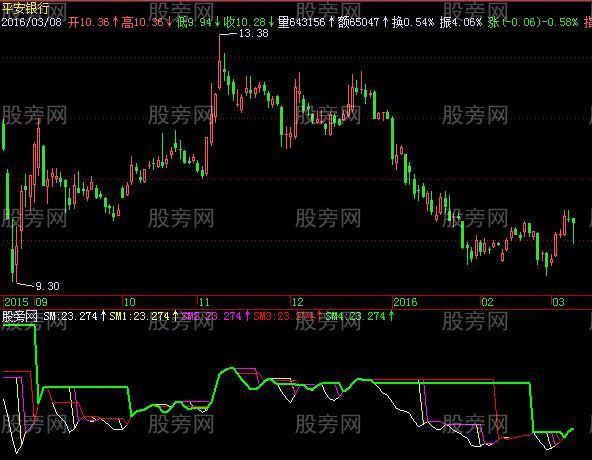The height and width of the screenshot is (460, 592).
Task: Select the high price 高10.36 value
Action: [x=143, y=22]
